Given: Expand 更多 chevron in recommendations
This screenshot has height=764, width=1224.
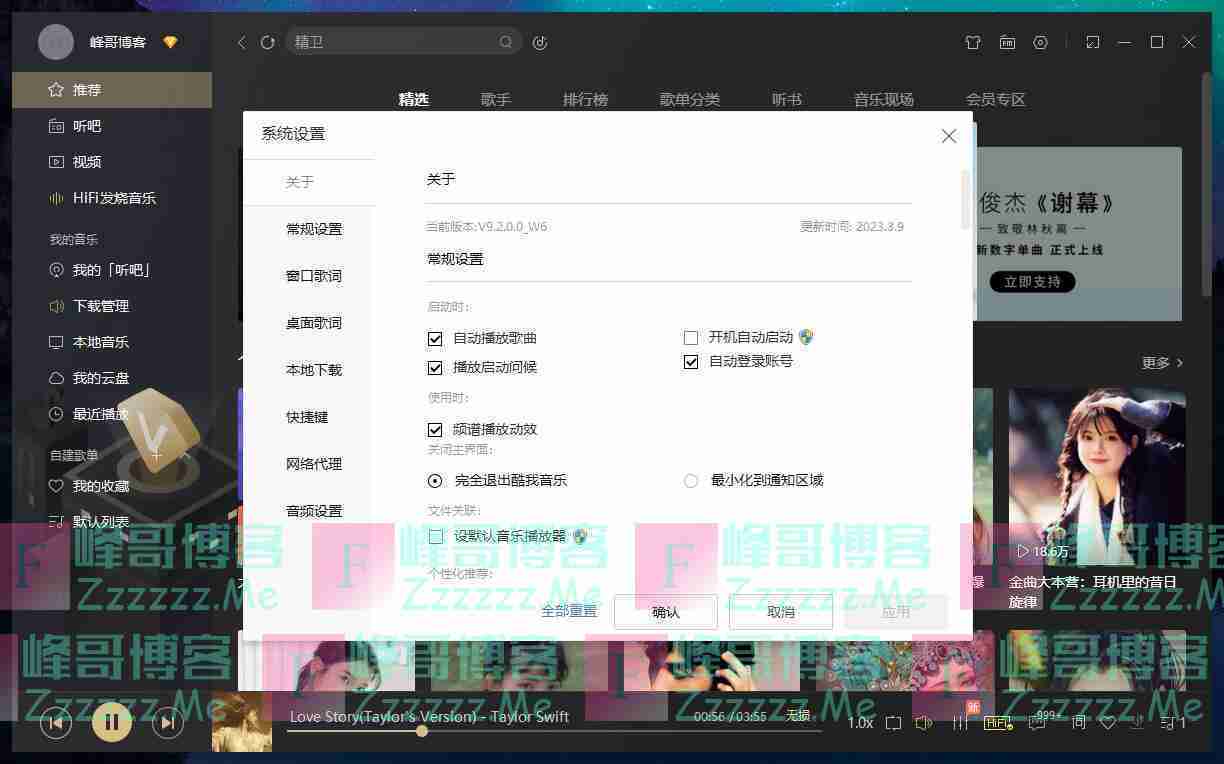Looking at the screenshot, I should [x=1163, y=363].
